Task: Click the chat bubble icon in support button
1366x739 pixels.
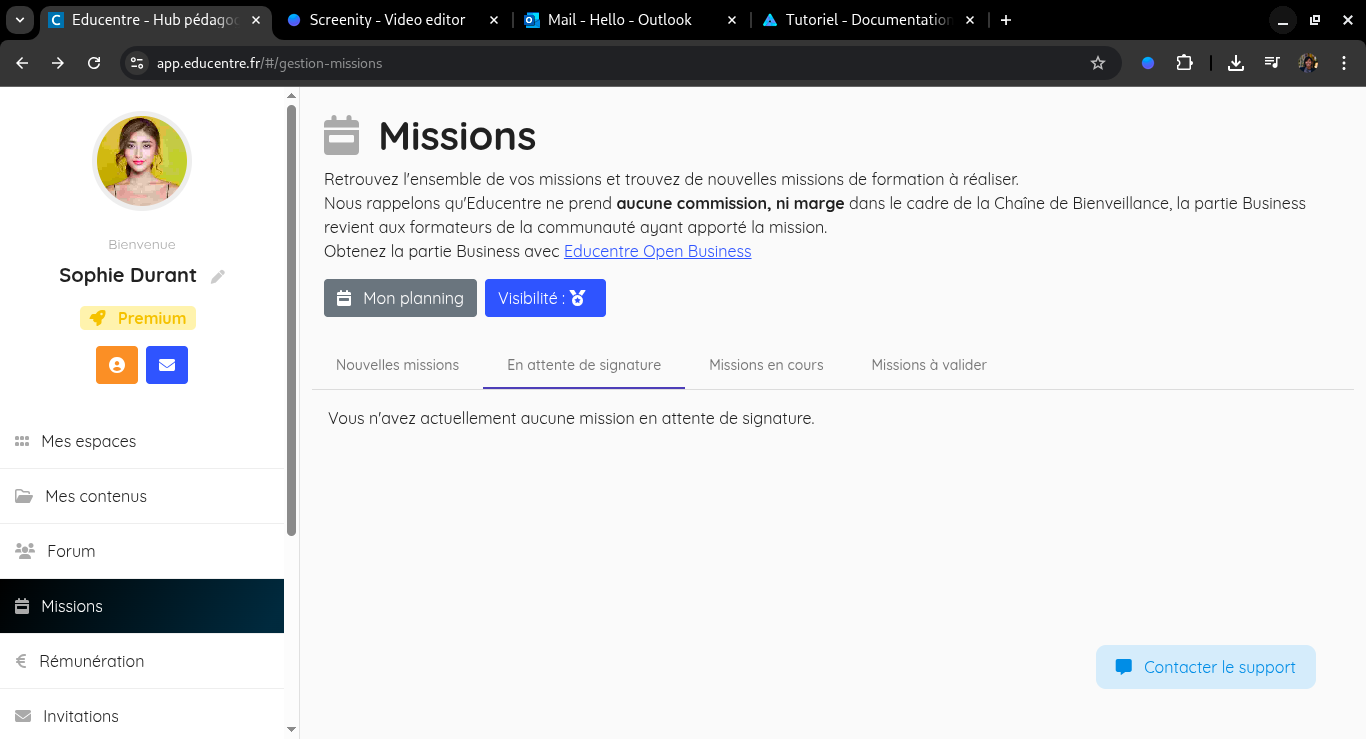Action: [1124, 667]
